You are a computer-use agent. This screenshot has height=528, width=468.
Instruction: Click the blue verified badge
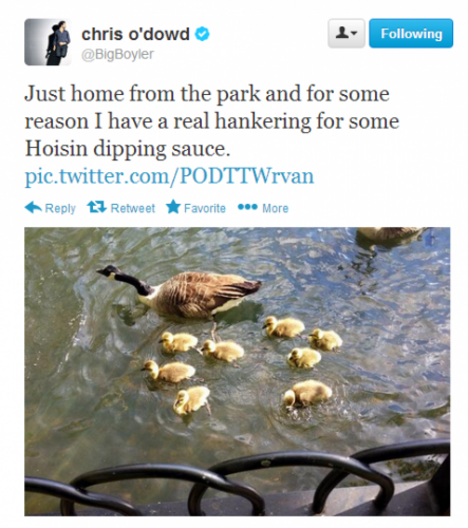pos(203,34)
